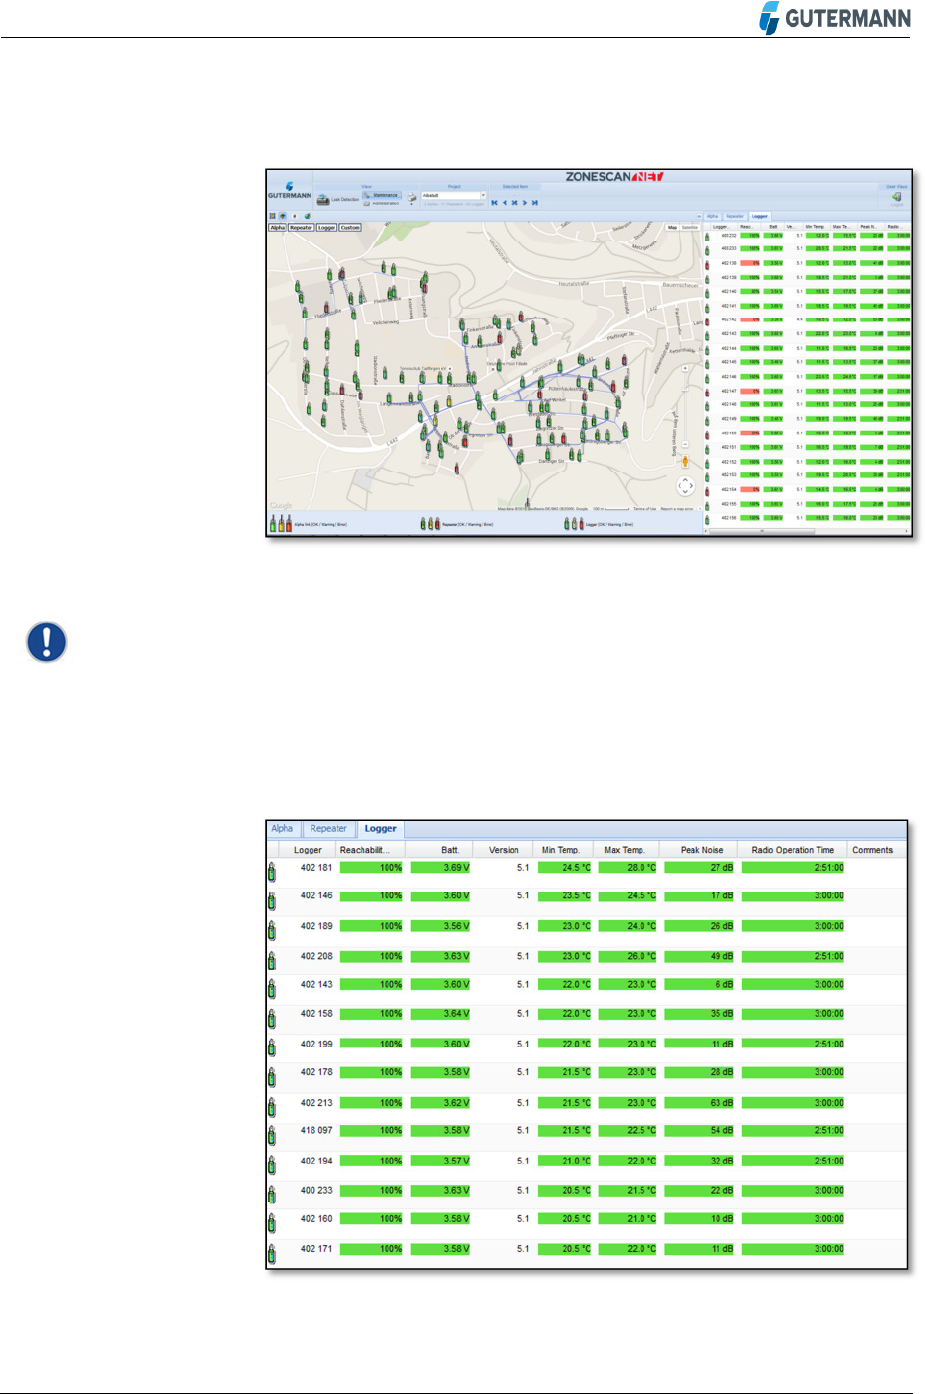This screenshot has width=925, height=1394.
Task: Click logger icon in row 418 097
Action: tap(271, 1135)
